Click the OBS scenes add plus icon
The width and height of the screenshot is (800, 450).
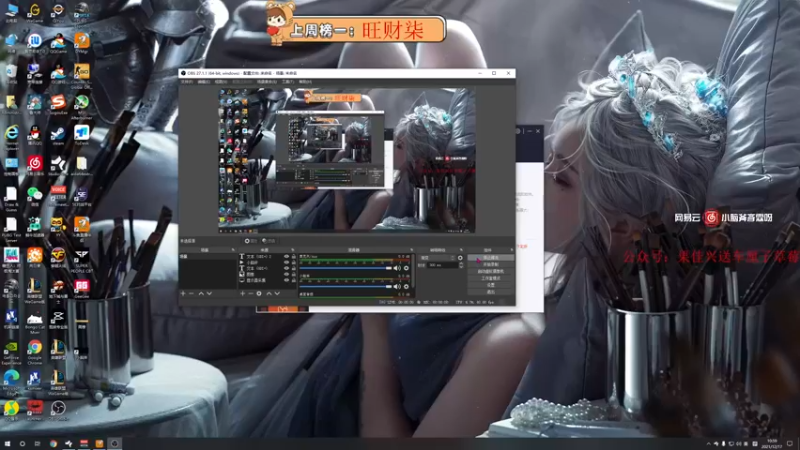(183, 293)
